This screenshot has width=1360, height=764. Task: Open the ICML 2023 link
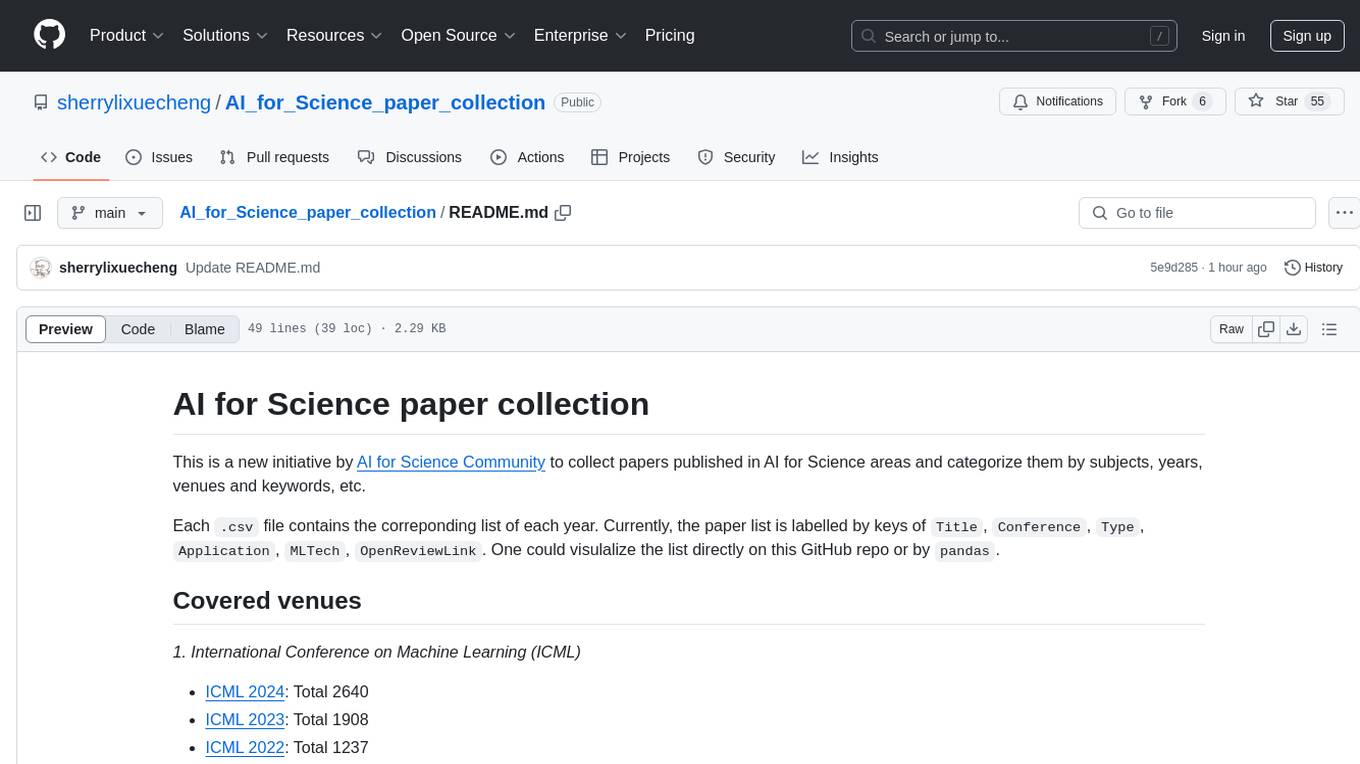click(245, 719)
